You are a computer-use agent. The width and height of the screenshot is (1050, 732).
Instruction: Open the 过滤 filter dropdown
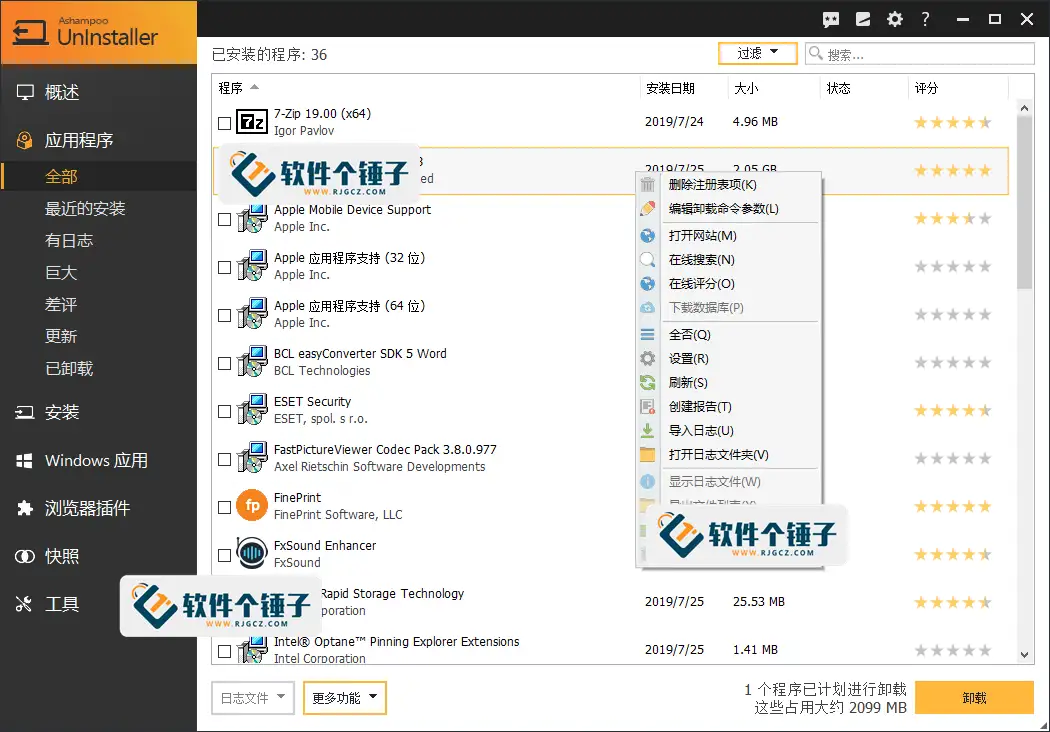tap(757, 54)
